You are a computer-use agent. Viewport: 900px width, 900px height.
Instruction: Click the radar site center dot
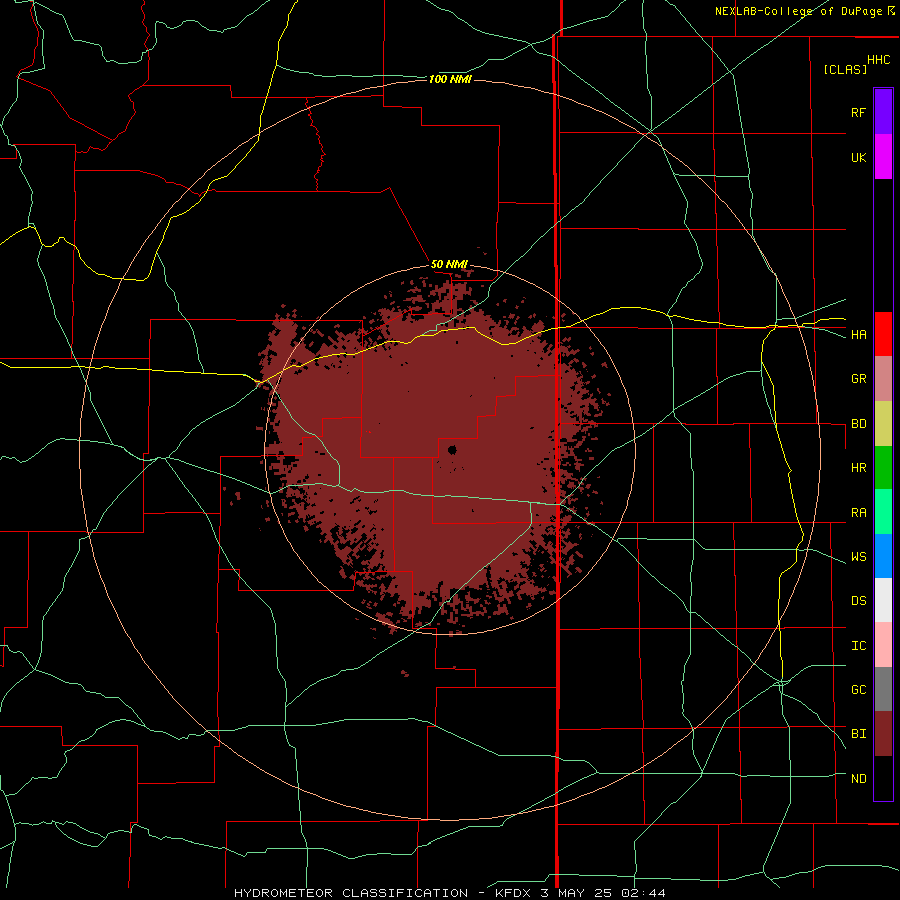[x=452, y=449]
